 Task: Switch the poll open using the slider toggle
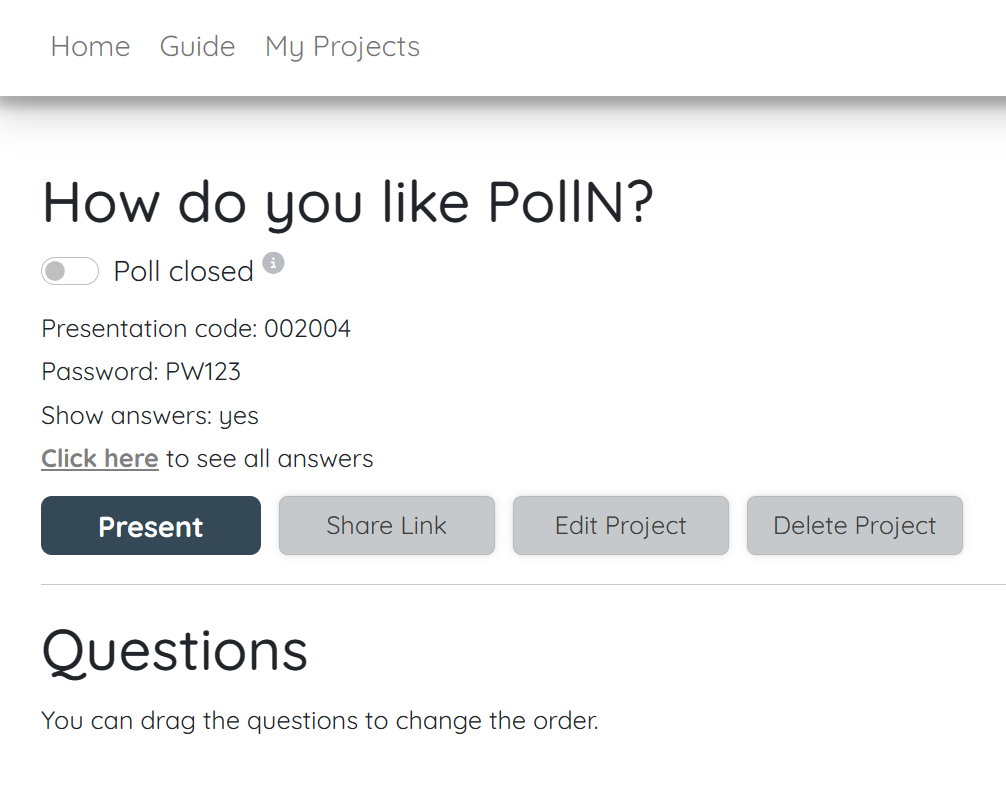pyautogui.click(x=69, y=271)
